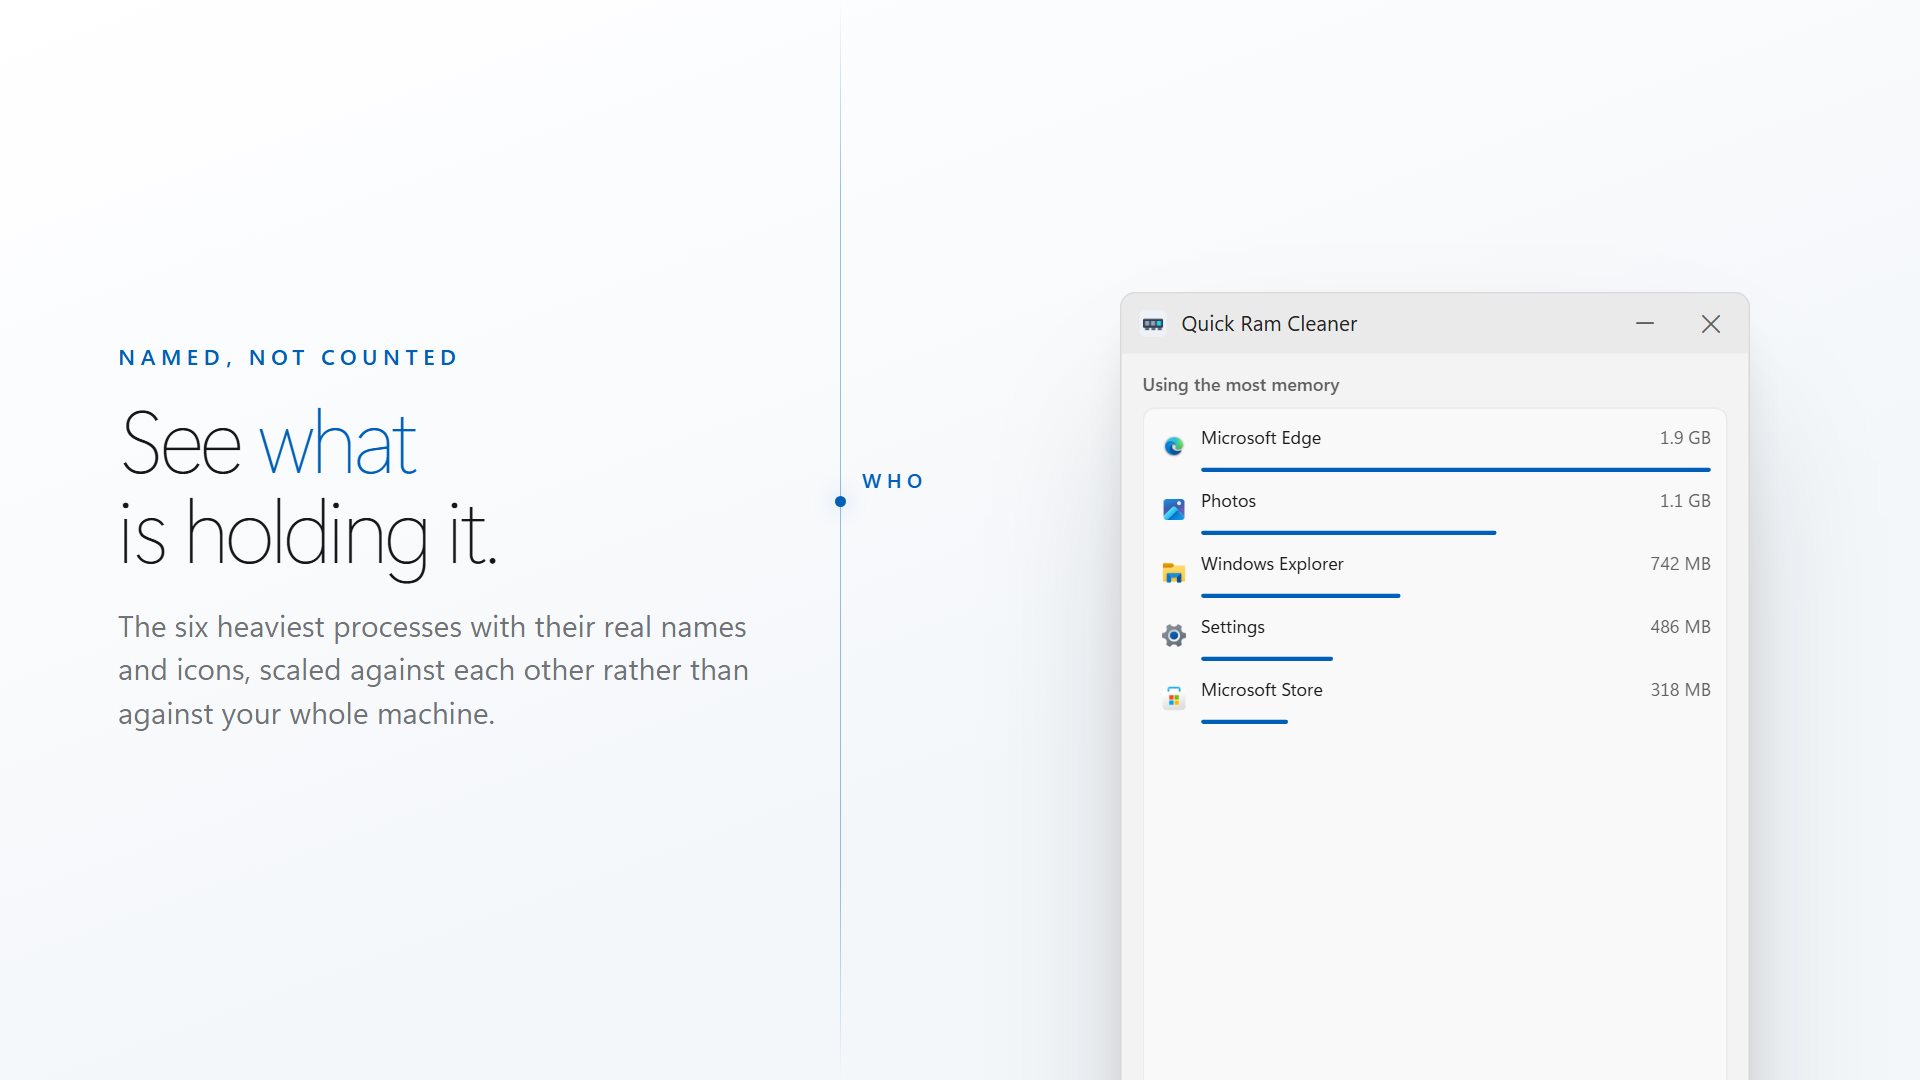Viewport: 1920px width, 1080px height.
Task: Click the 'NAMED, NOT COUNTED' caption
Action: pyautogui.click(x=288, y=358)
